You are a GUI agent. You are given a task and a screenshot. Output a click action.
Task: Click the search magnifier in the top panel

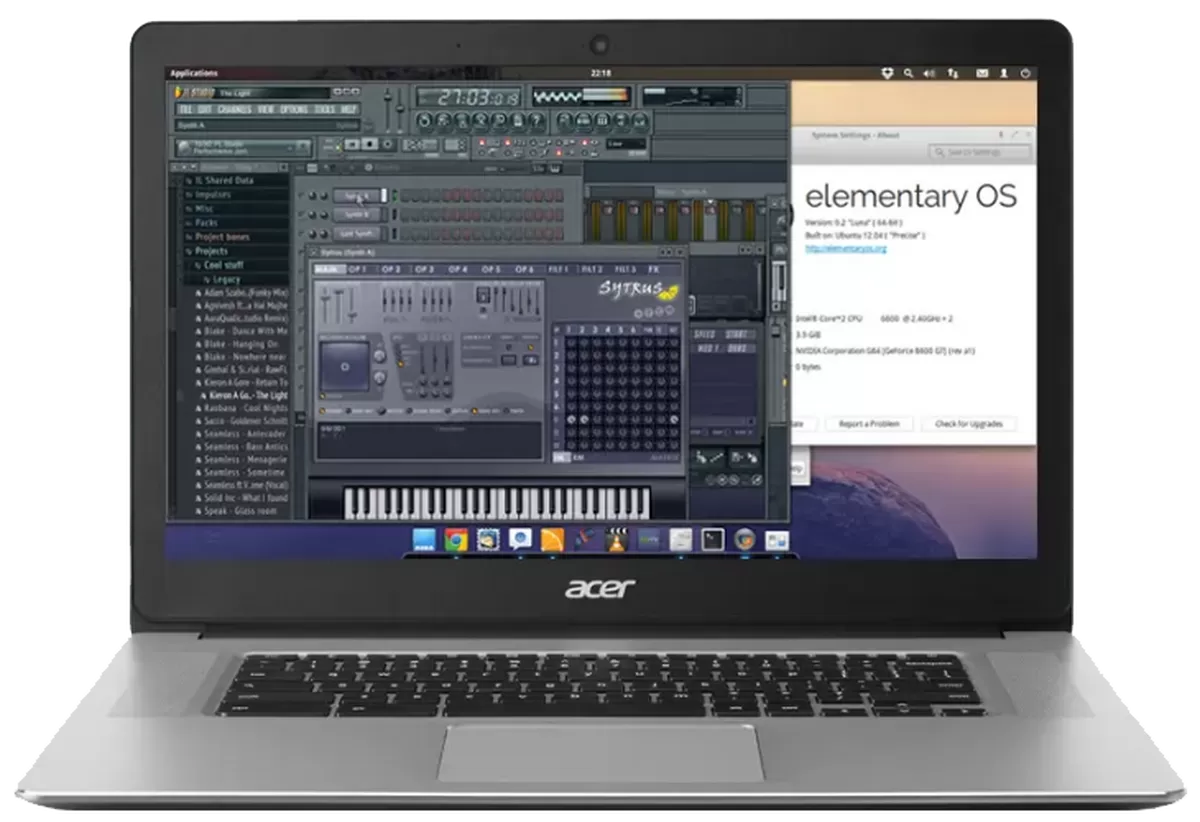(908, 73)
